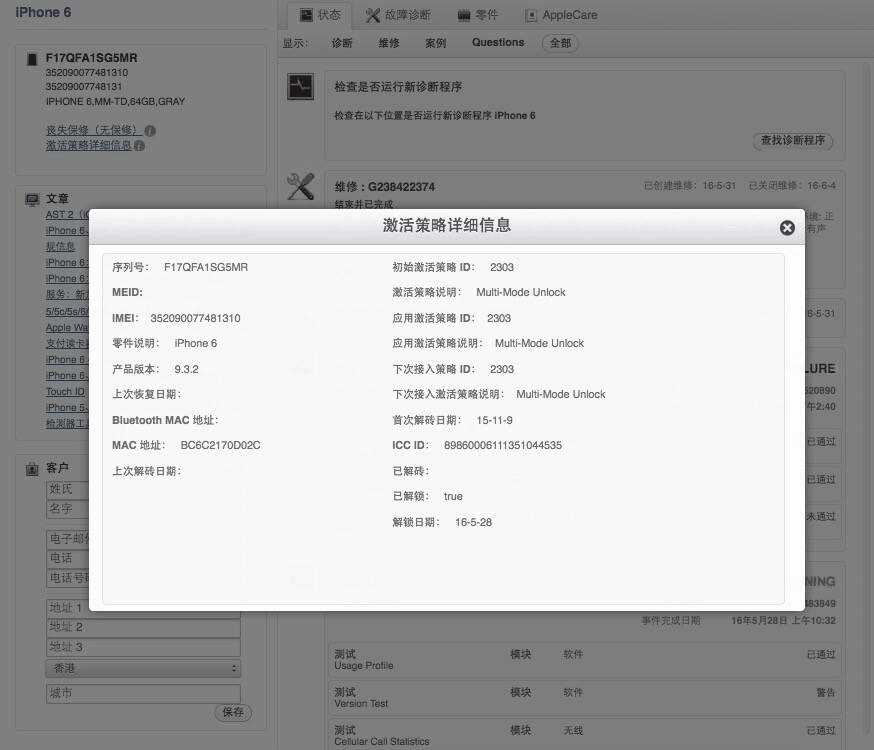Click IPHONE 6,MM-TD,64GB,GRAY description

click(x=115, y=101)
